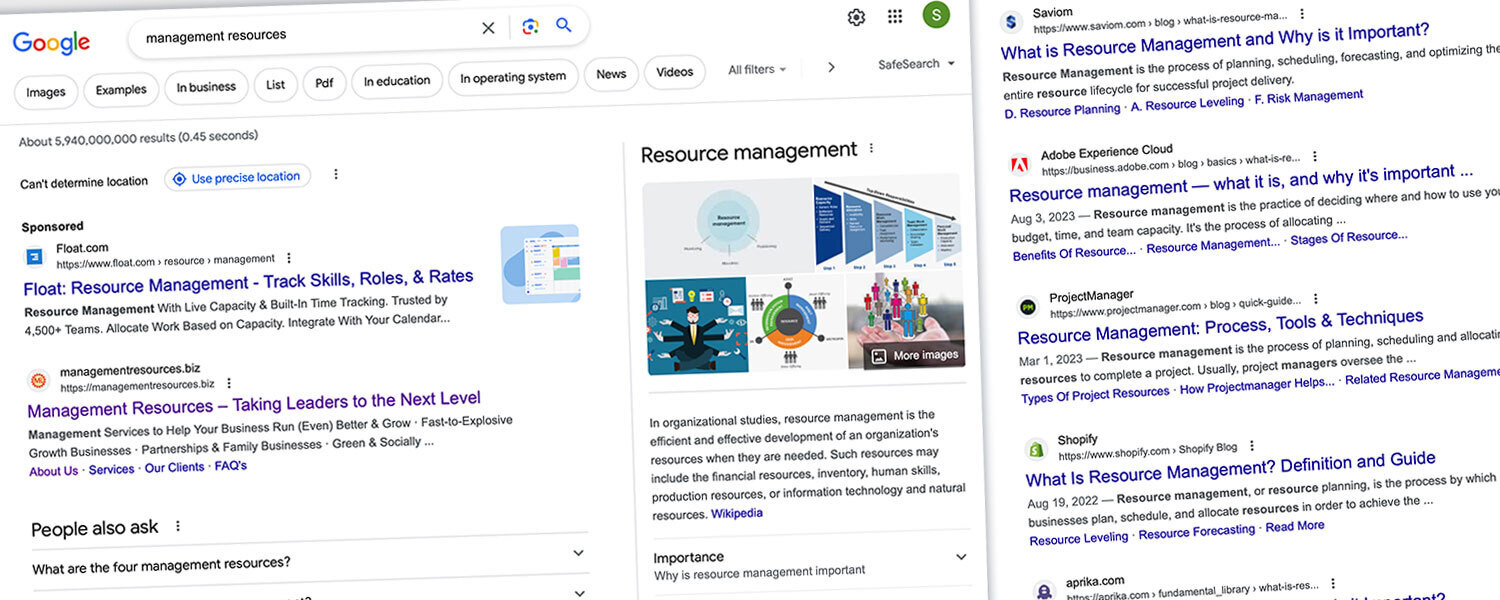Select the Examples filter chip
Viewport: 1500px width, 600px height.
click(x=121, y=90)
